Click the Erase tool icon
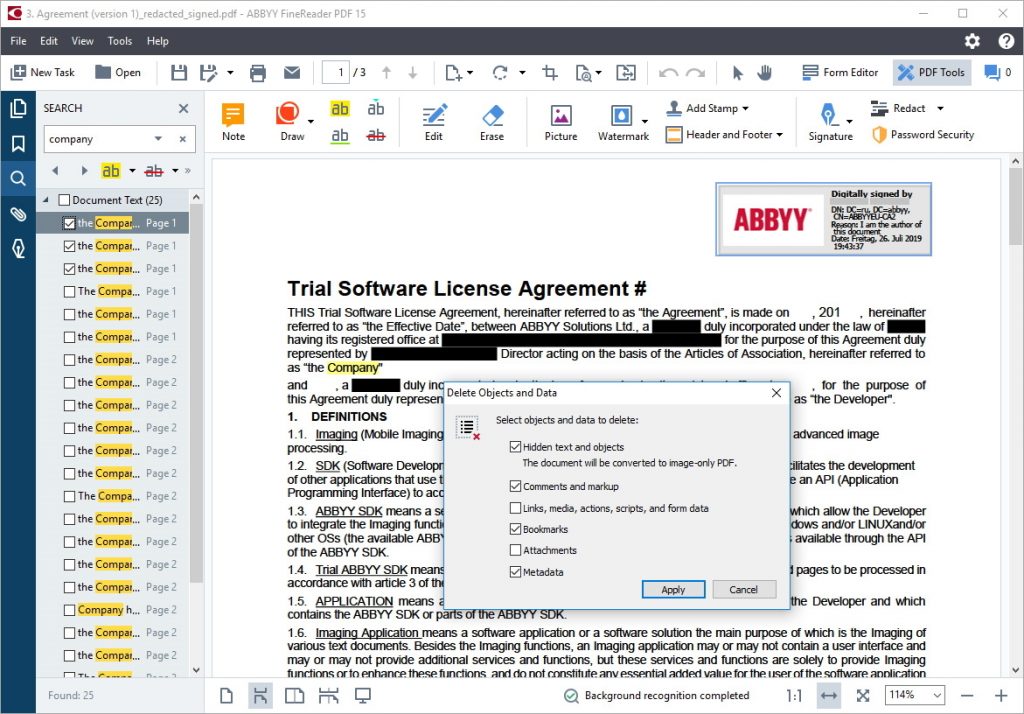The width and height of the screenshot is (1024, 714). coord(491,122)
